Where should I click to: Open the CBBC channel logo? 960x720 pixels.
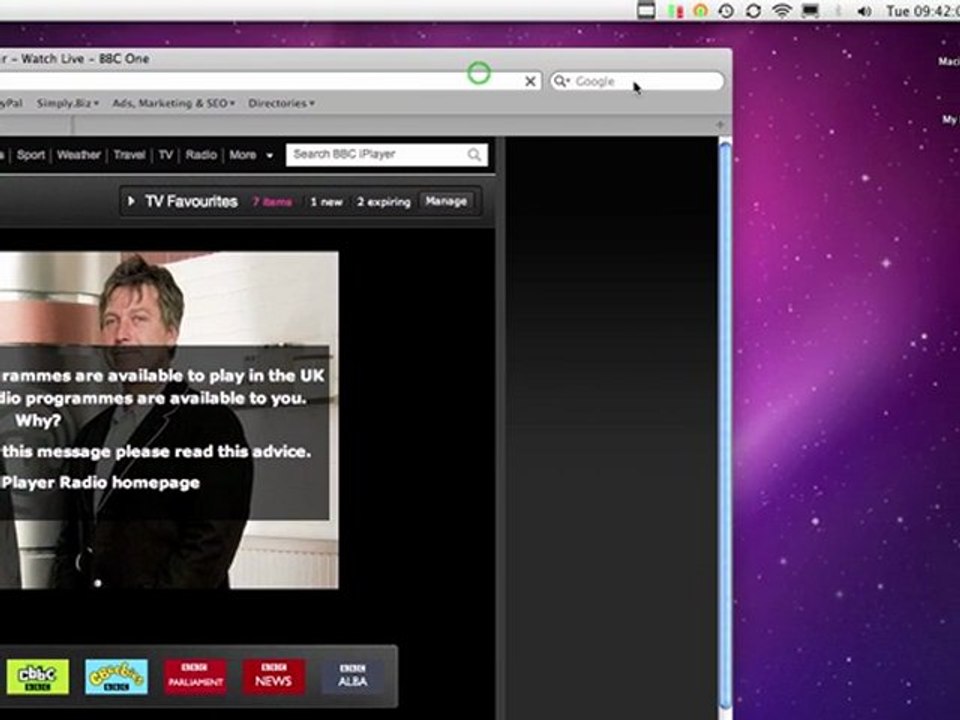[x=38, y=676]
